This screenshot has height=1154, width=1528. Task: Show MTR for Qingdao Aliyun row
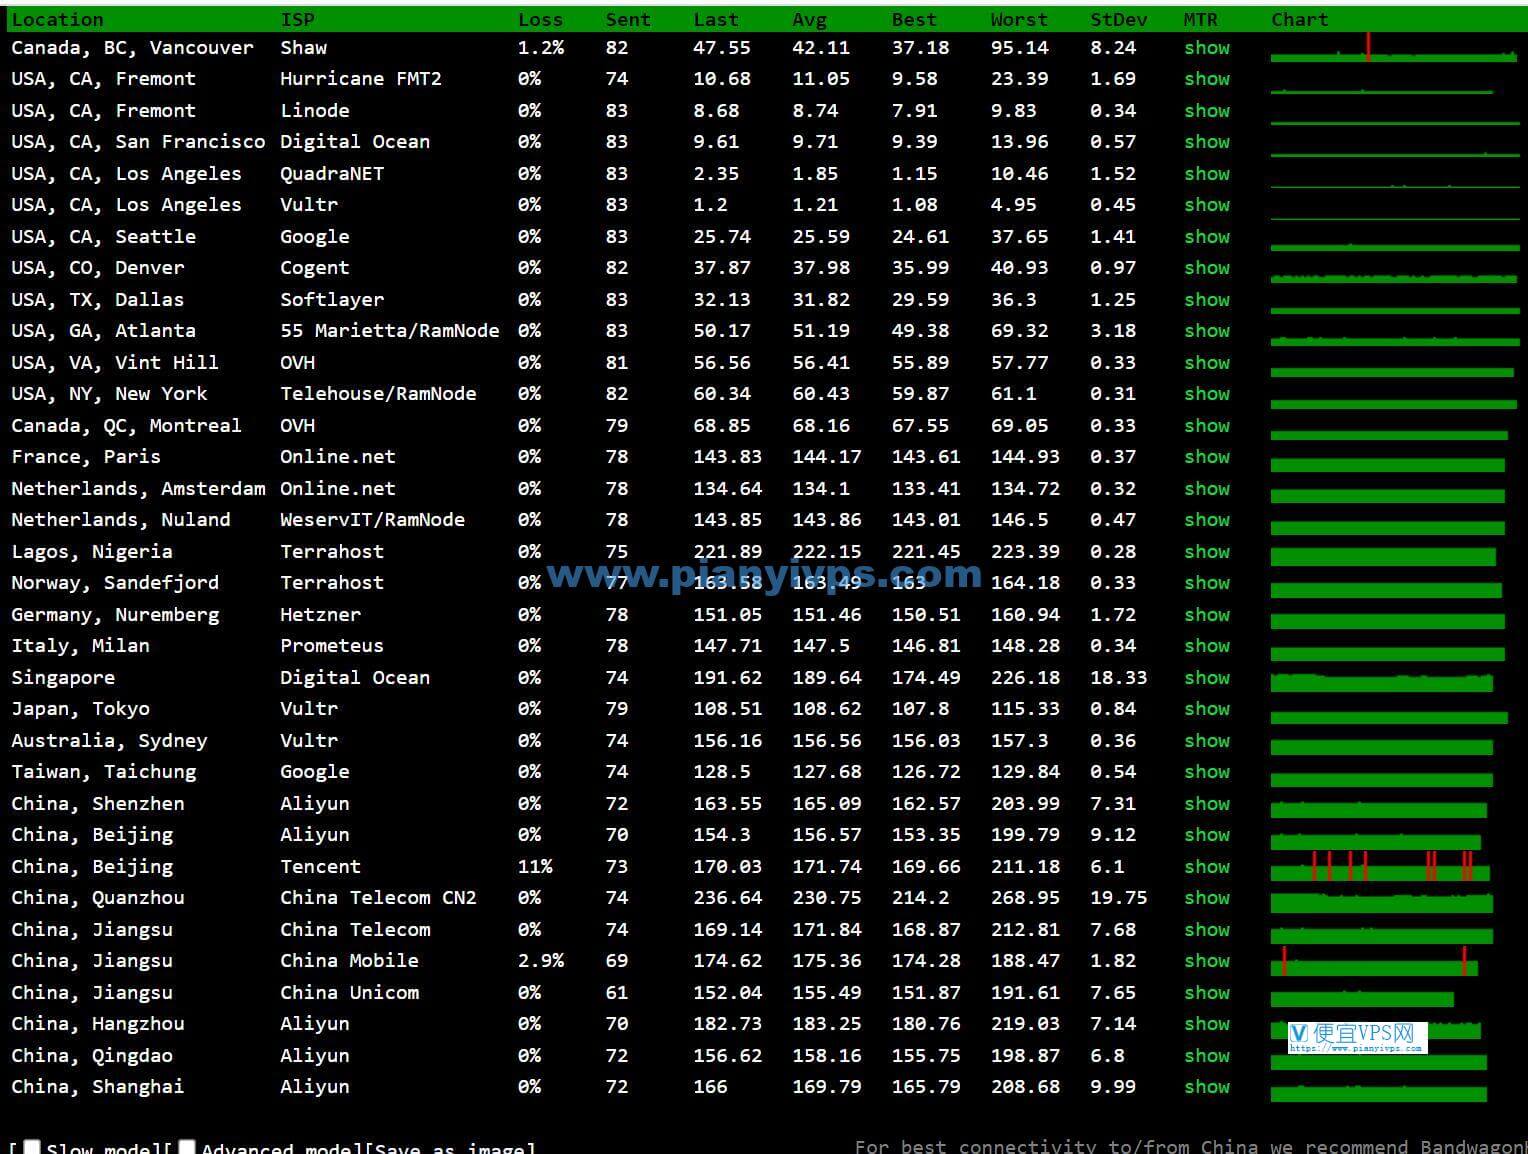(1207, 1056)
